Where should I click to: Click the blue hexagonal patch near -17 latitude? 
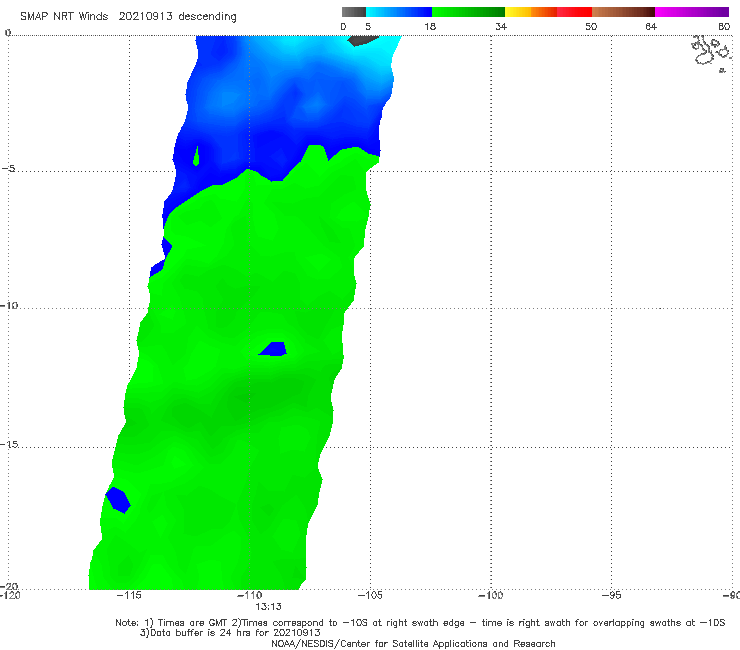(x=118, y=500)
